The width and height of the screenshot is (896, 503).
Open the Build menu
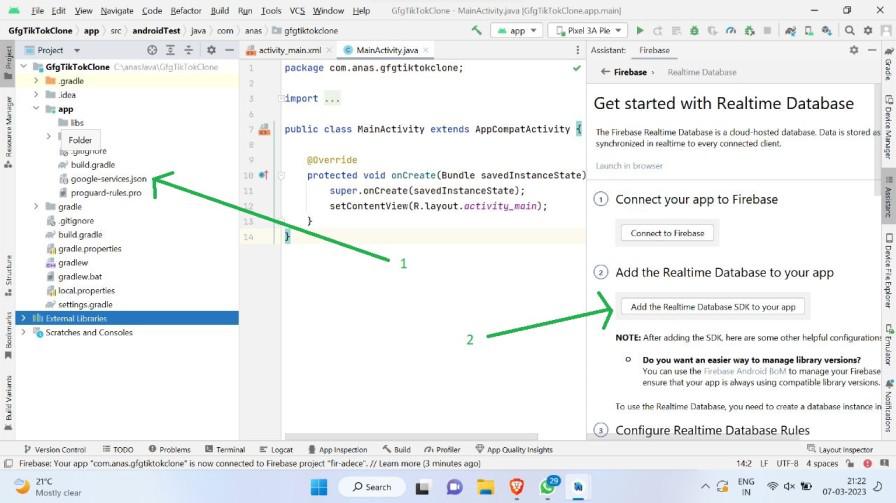[219, 11]
